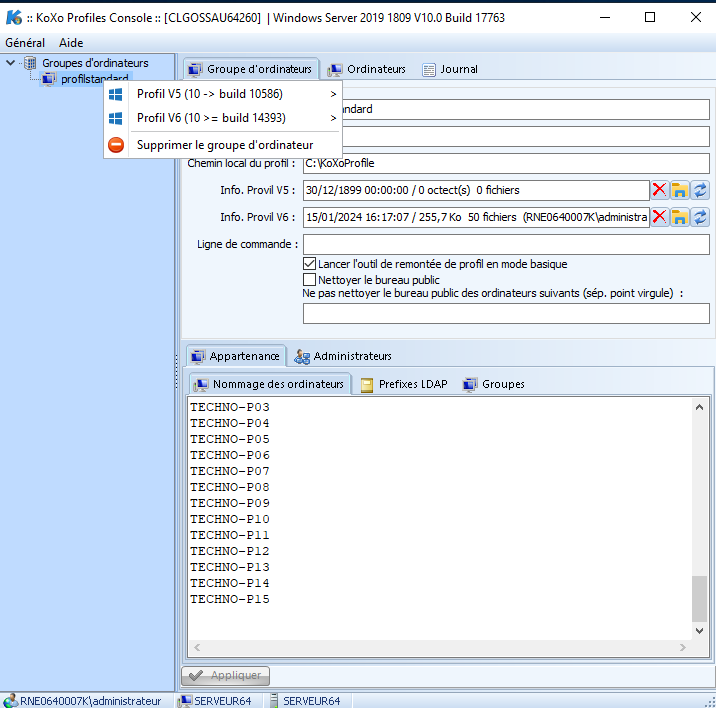Click the window resize grip at status bar corner
Image resolution: width=716 pixels, height=708 pixels.
[711, 703]
